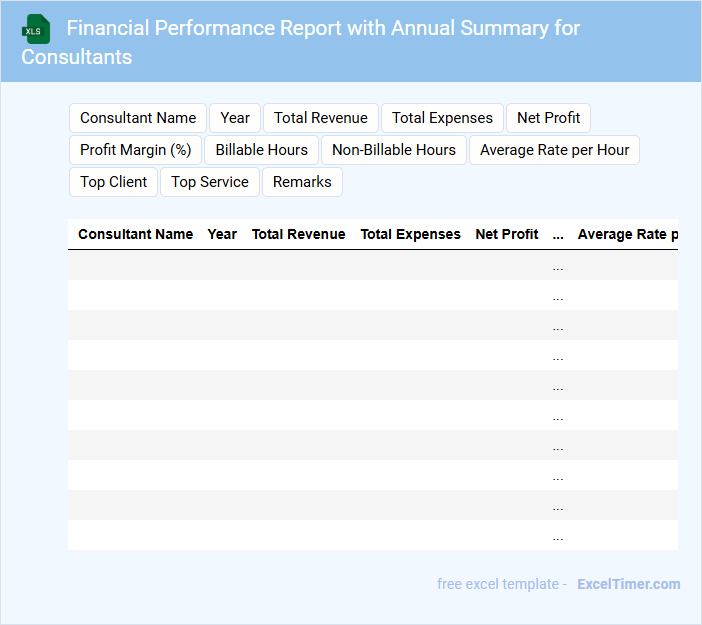702x625 pixels.
Task: Choose the Top Service tag
Action: (x=210, y=182)
